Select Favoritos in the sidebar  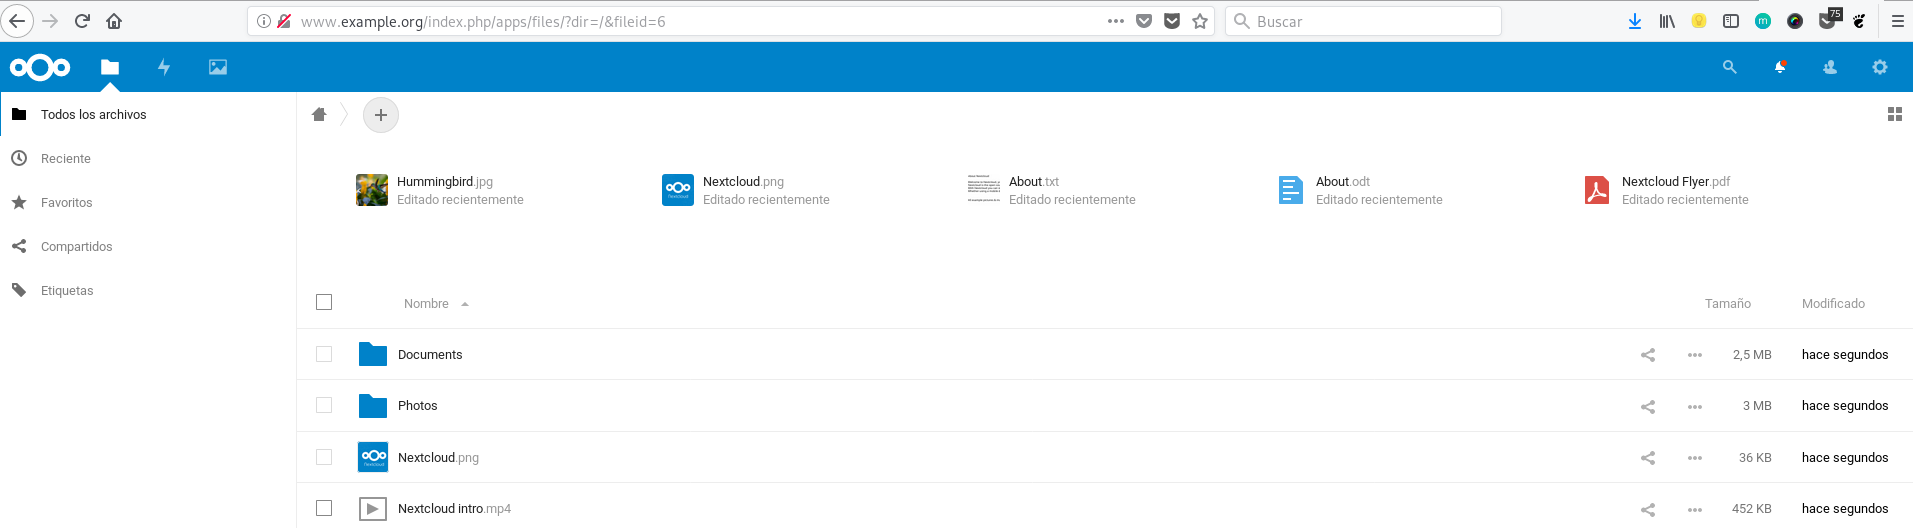(x=66, y=203)
